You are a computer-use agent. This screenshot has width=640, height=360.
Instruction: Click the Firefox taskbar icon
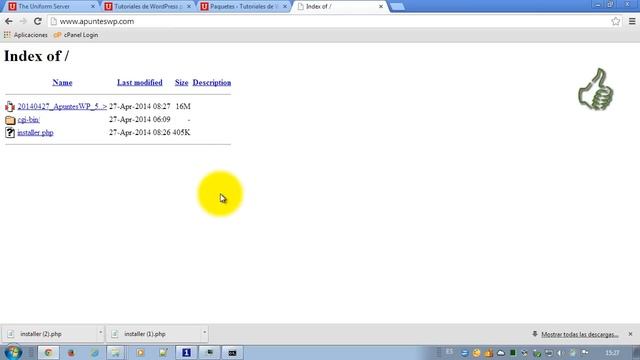pos(71,353)
